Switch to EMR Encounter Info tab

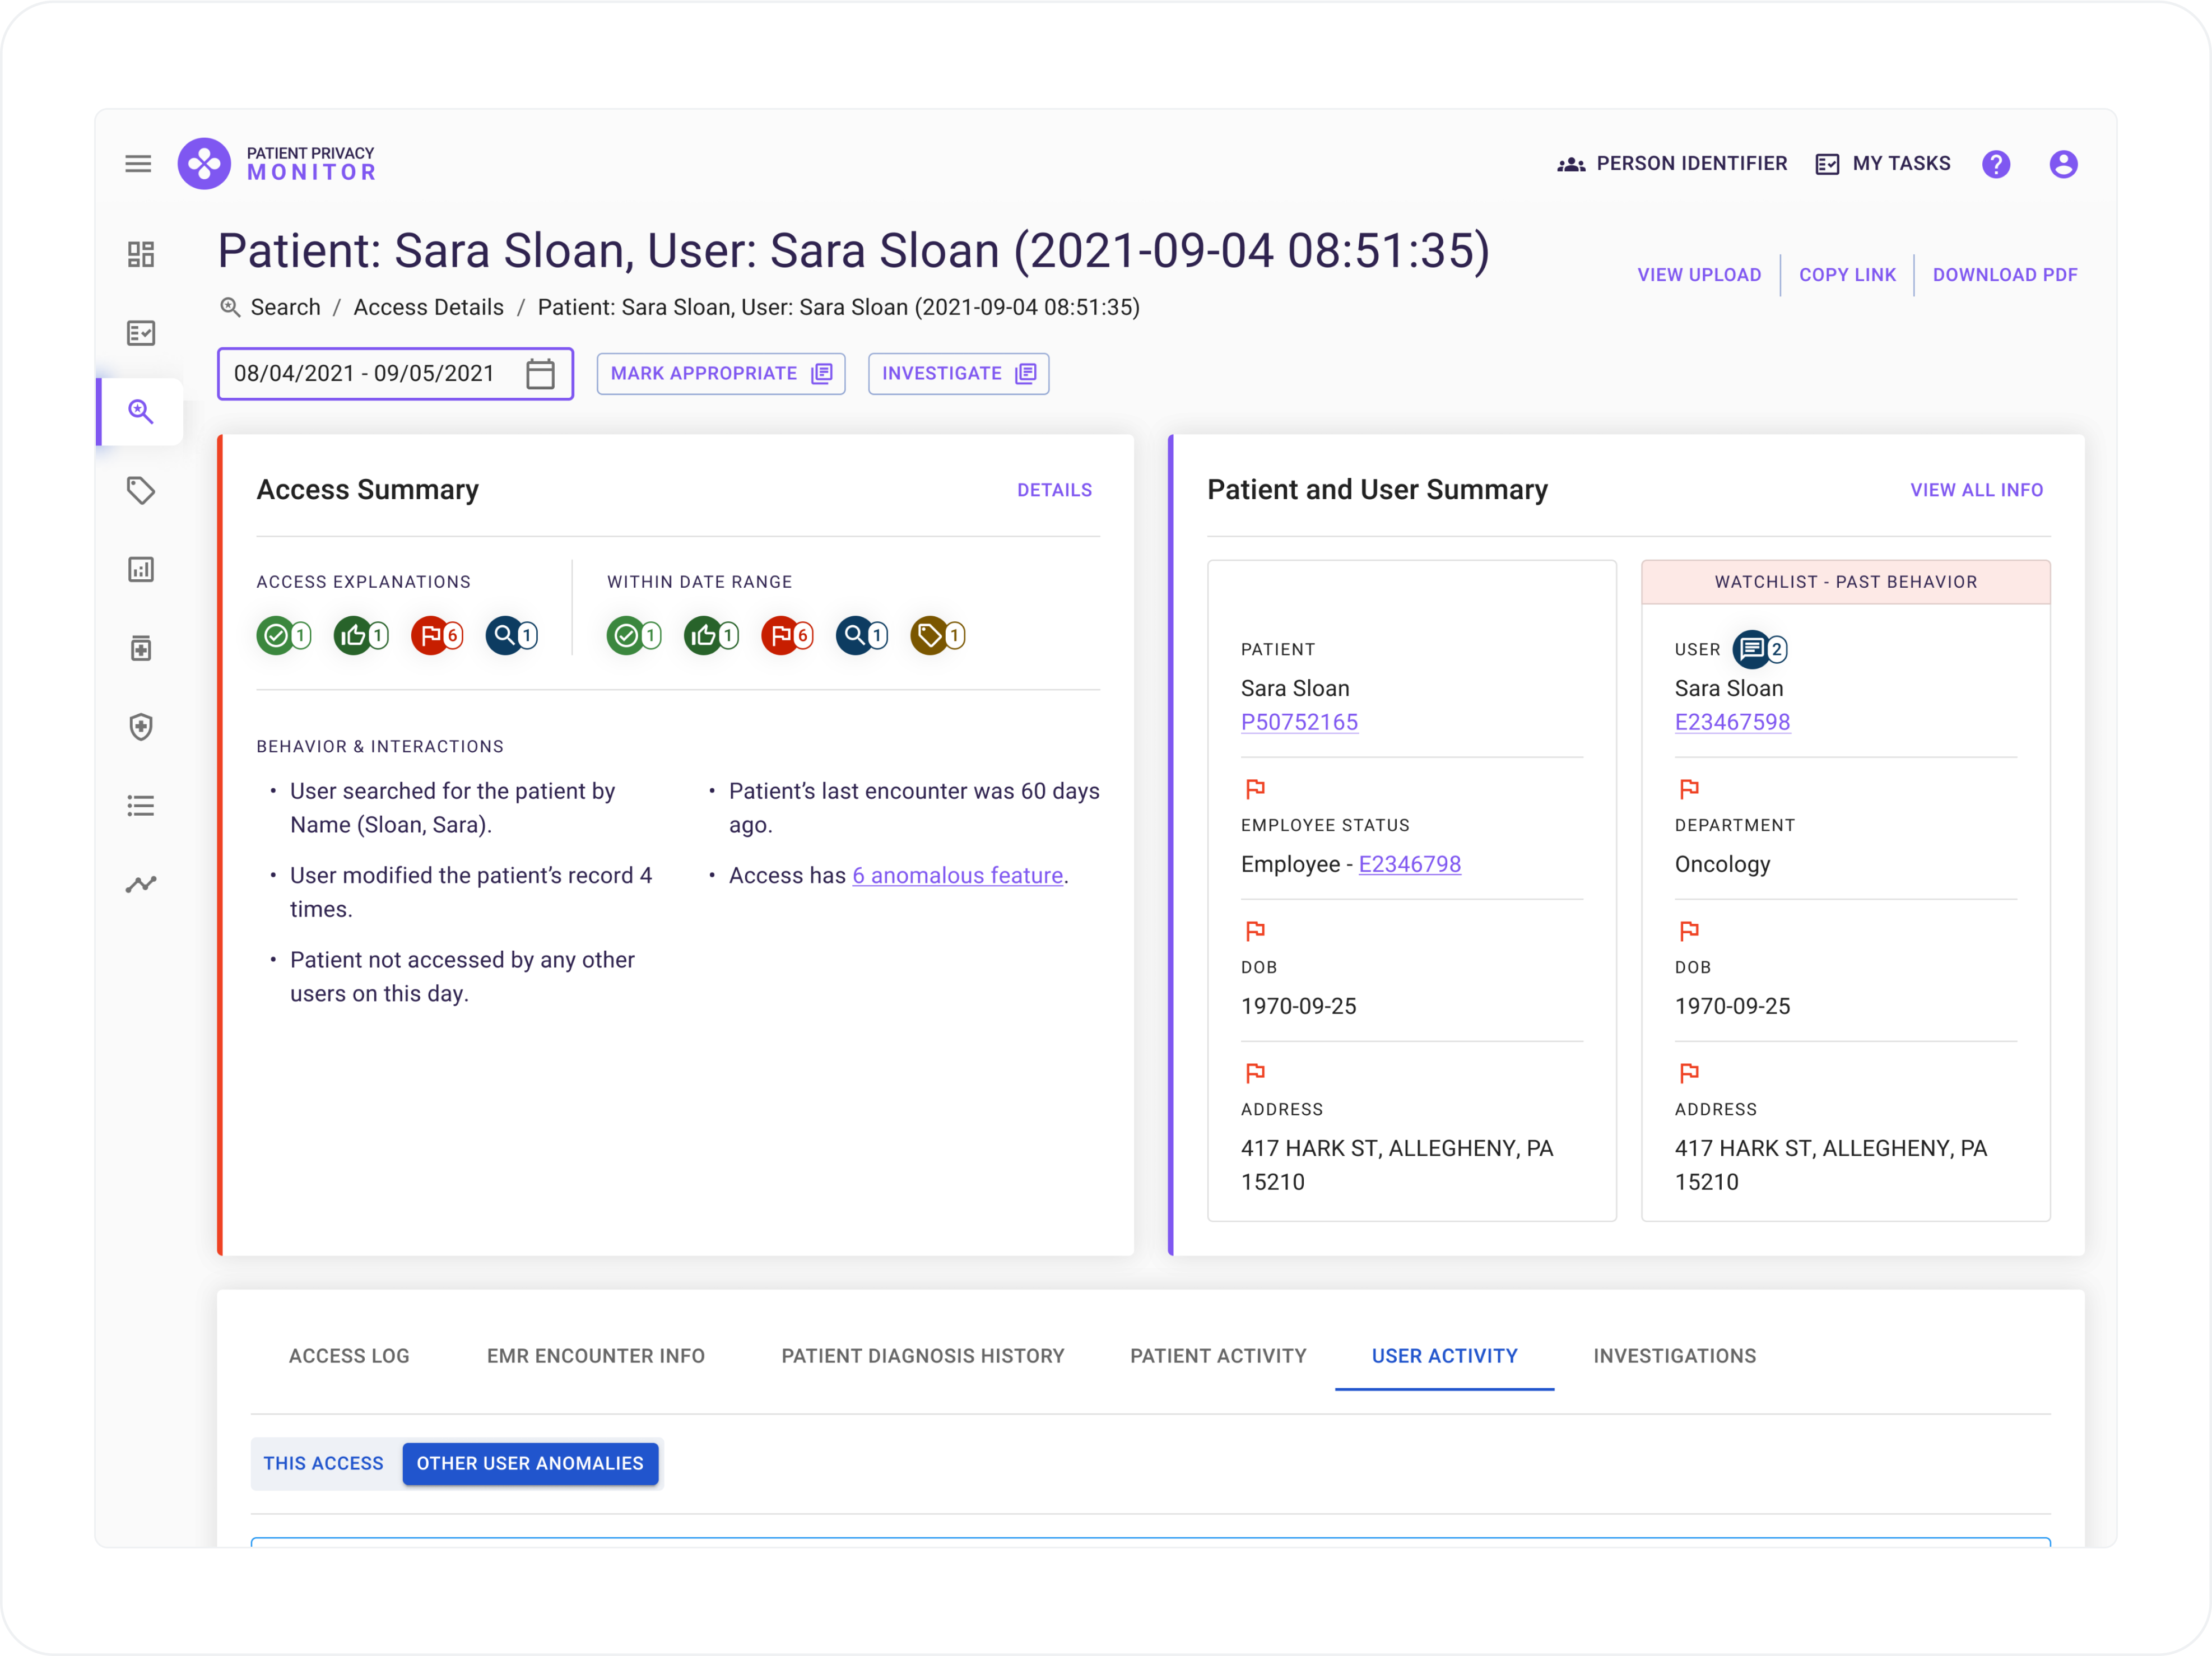(596, 1356)
